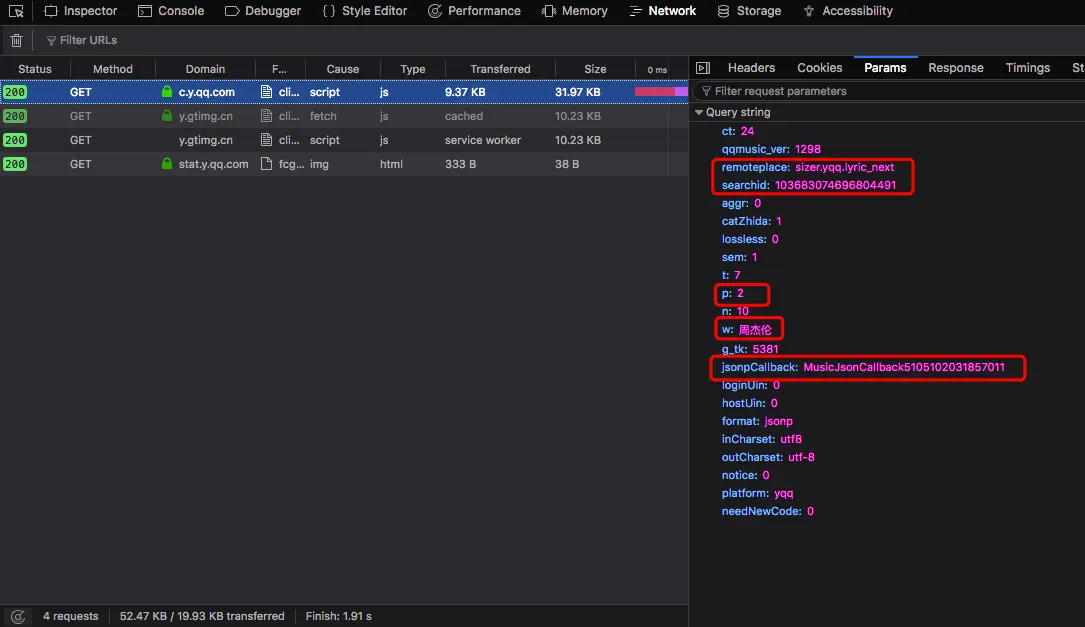Click the waterfall timing bar of first request

[x=661, y=91]
